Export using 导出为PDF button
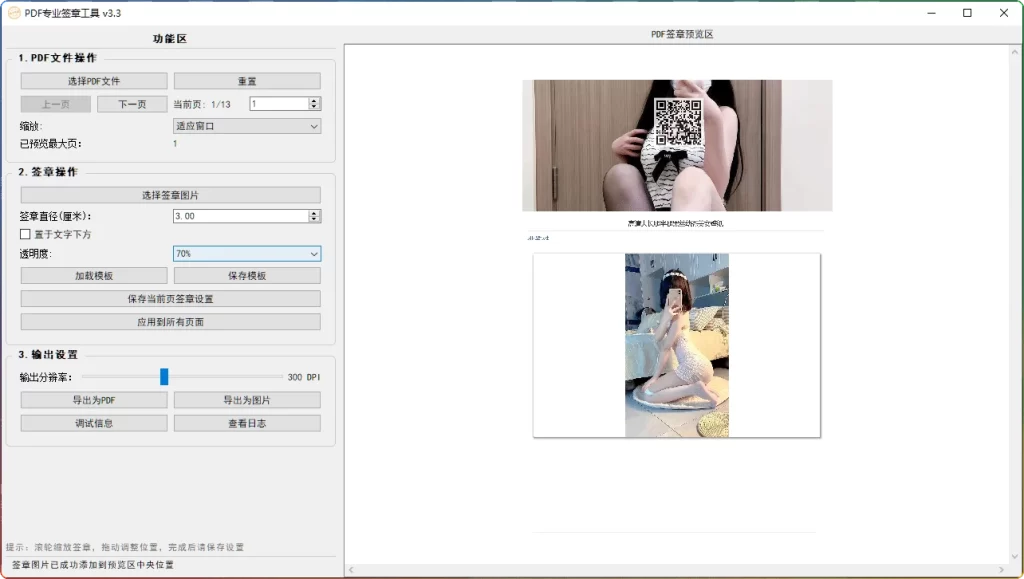Viewport: 1024px width, 579px height. pyautogui.click(x=94, y=400)
